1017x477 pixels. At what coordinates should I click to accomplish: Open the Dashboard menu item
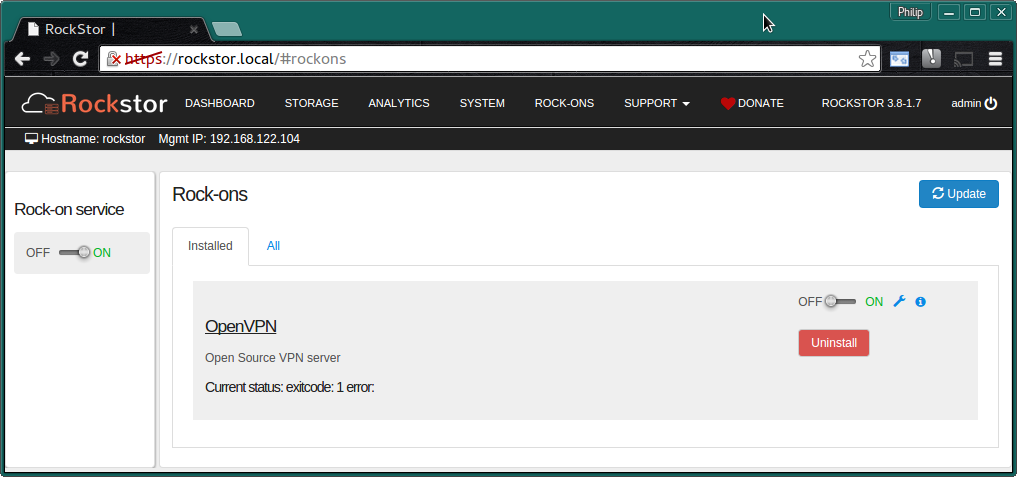[x=220, y=103]
